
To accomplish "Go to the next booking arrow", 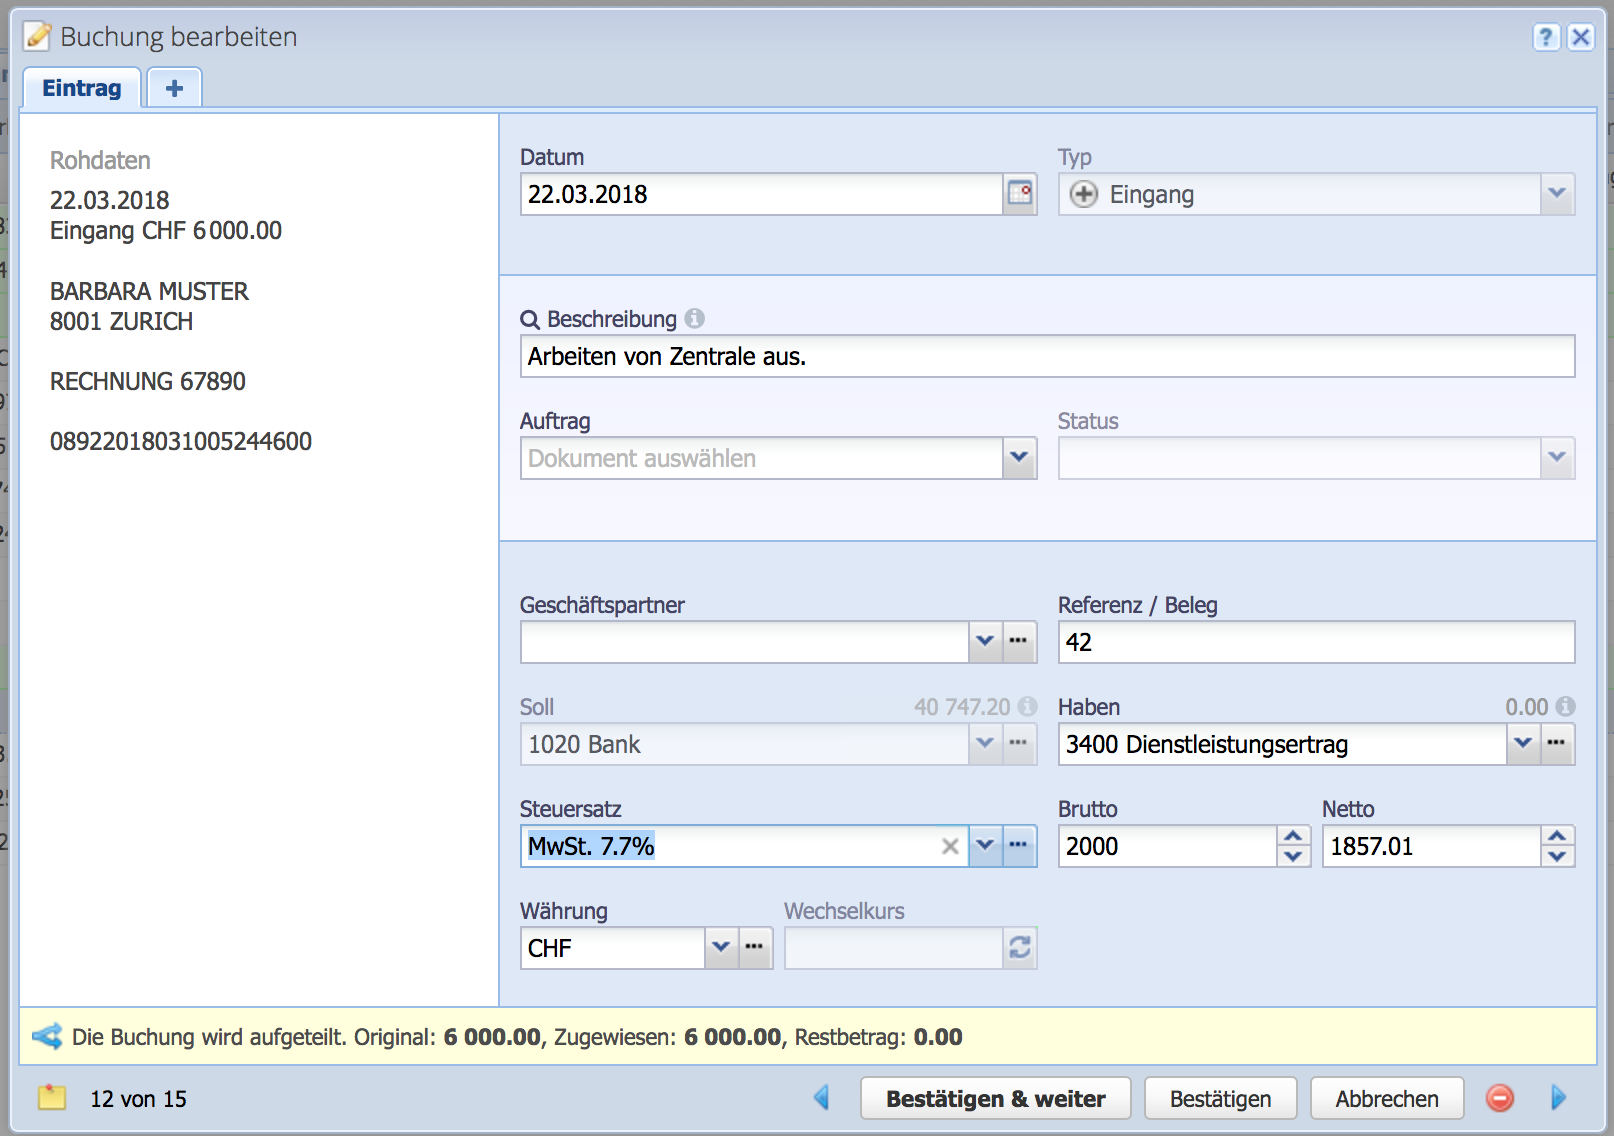I will 1558,1098.
